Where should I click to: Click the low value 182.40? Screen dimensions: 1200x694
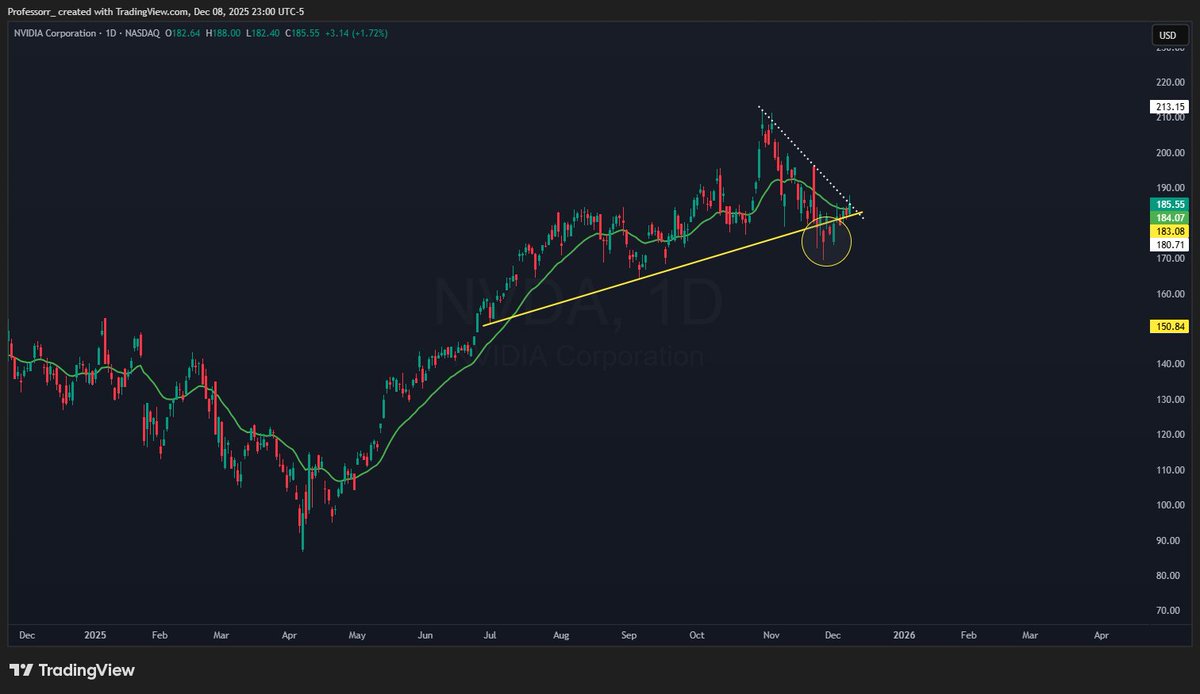(263, 33)
